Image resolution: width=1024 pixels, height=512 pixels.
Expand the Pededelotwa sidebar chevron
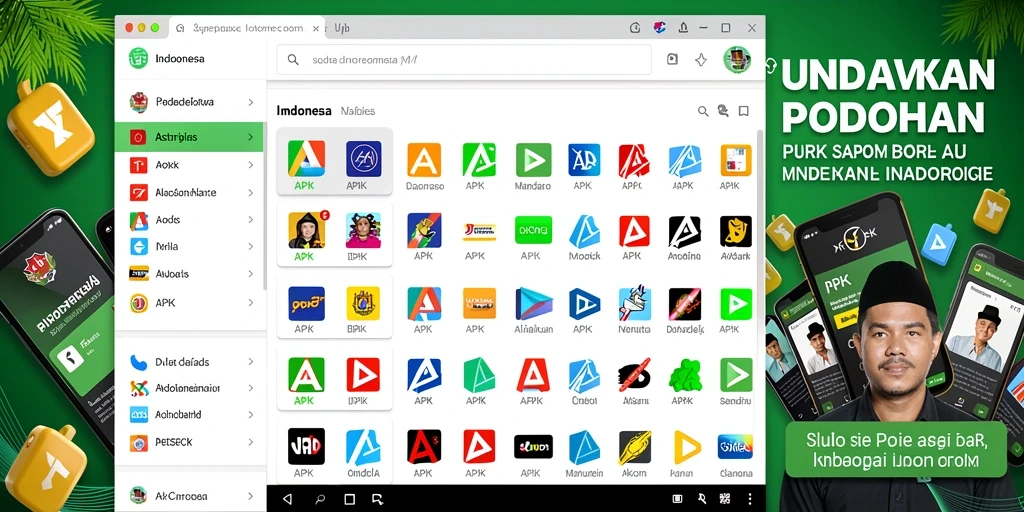250,102
